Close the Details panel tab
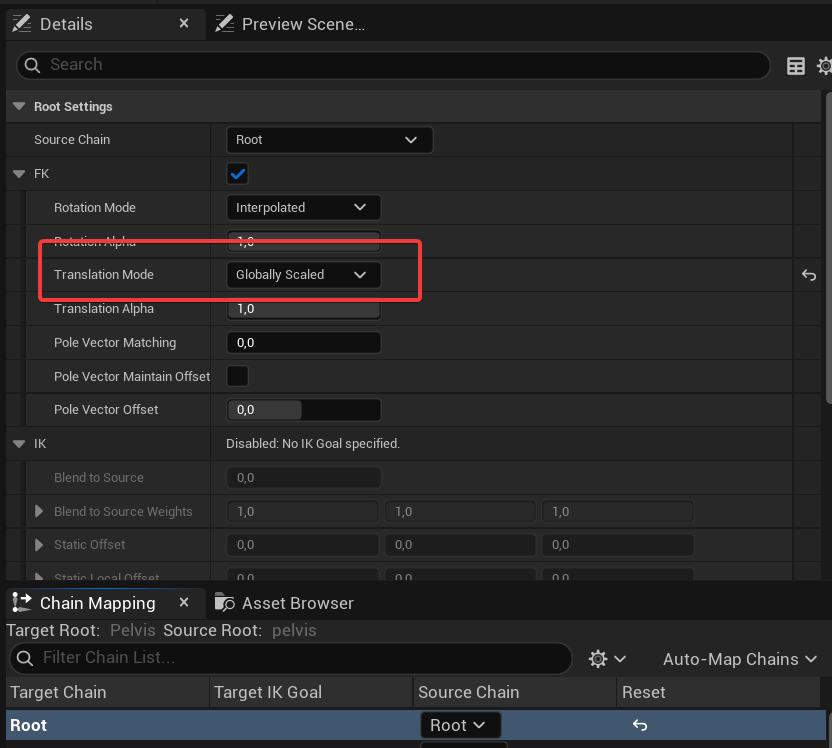This screenshot has width=832, height=748. (184, 23)
